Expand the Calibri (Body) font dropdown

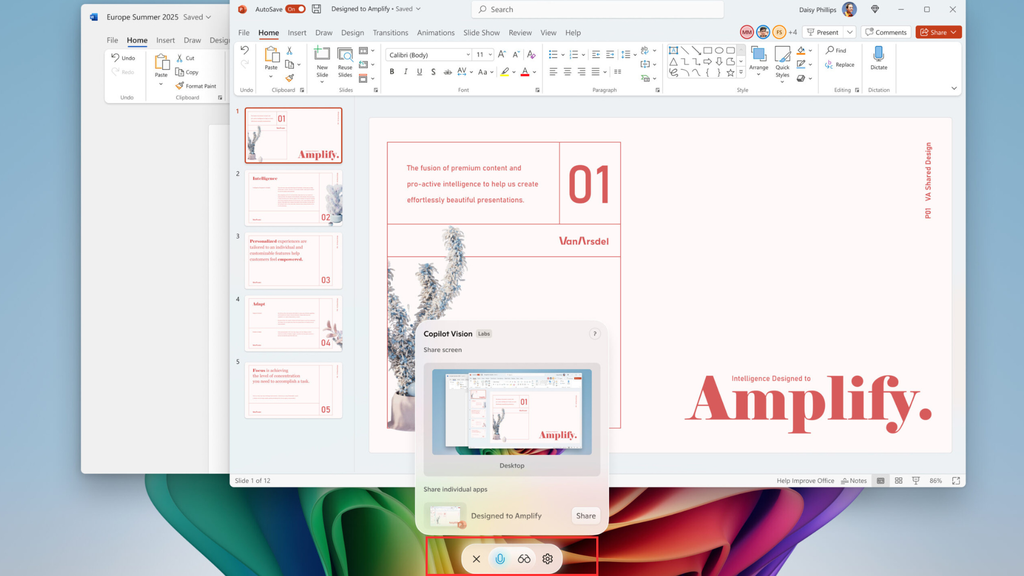pyautogui.click(x=467, y=55)
